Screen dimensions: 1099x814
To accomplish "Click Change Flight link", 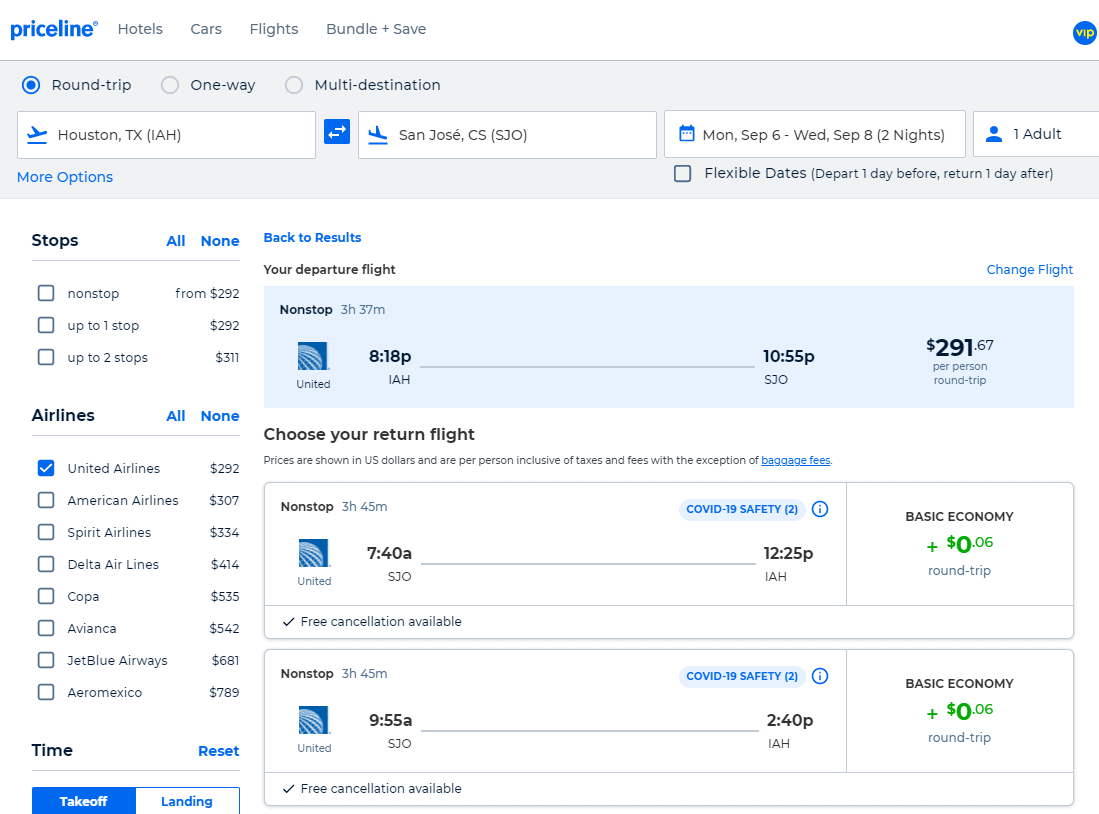I will [x=1030, y=269].
